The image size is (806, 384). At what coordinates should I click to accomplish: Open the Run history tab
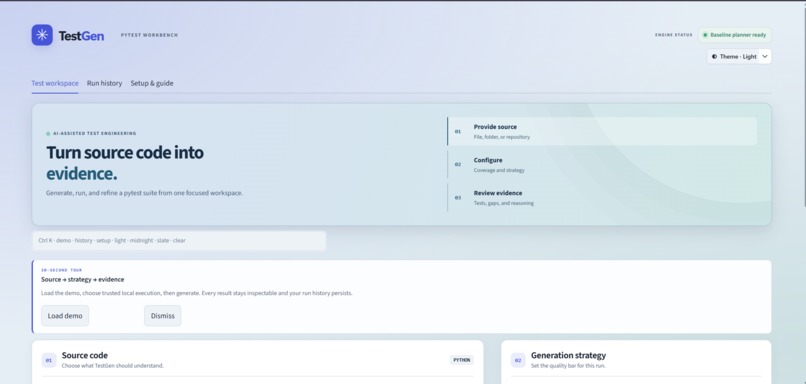[x=104, y=83]
